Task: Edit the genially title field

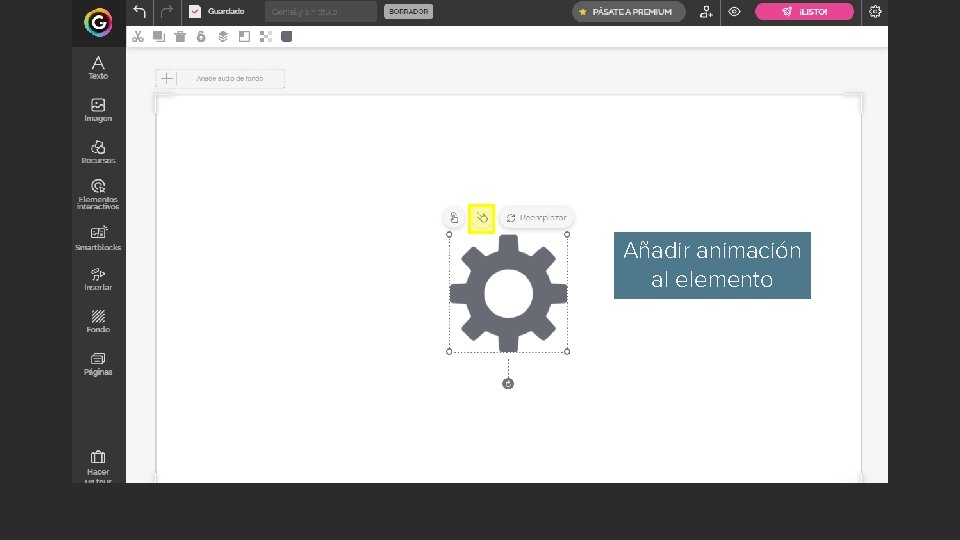Action: tap(321, 12)
